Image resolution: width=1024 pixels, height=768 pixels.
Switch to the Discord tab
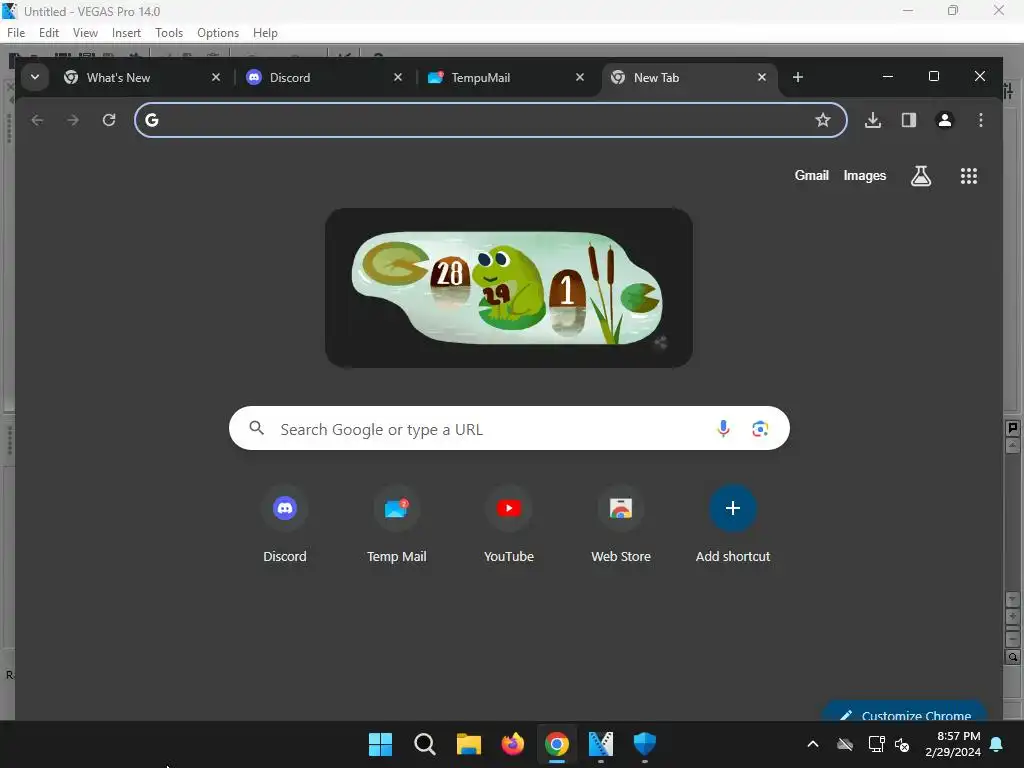click(x=324, y=78)
